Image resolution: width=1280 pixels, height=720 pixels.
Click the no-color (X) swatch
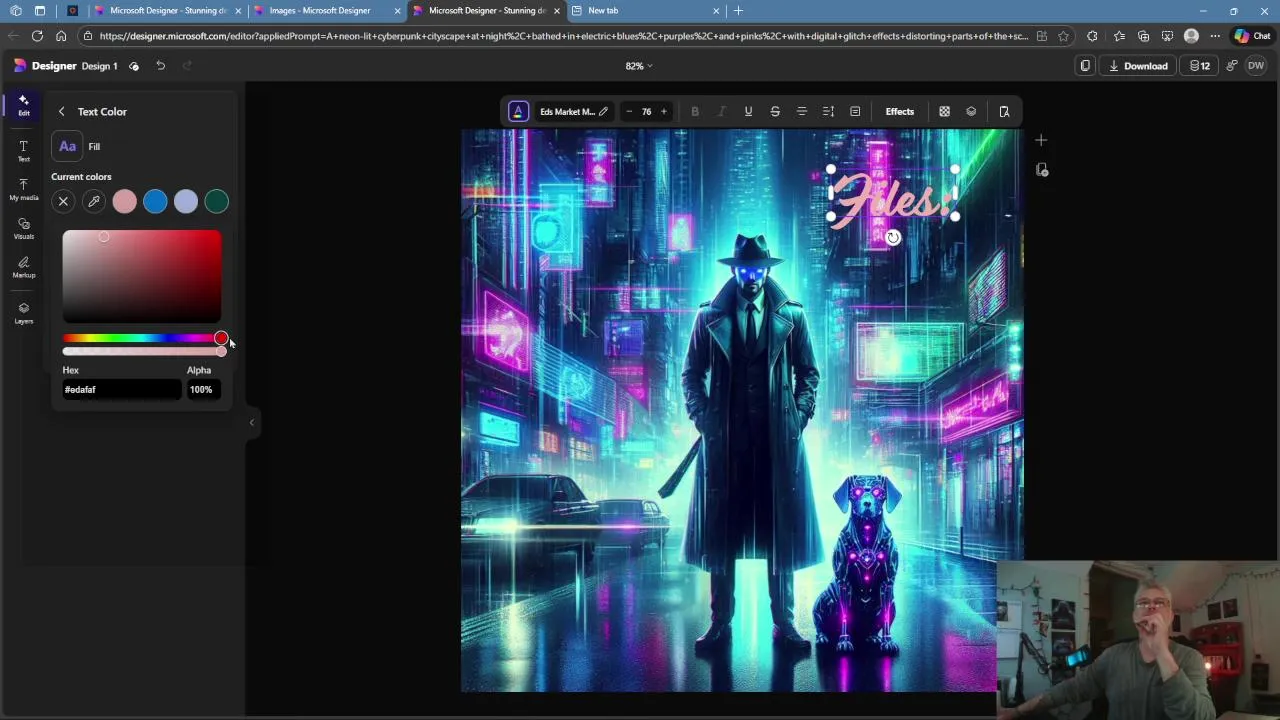point(63,202)
